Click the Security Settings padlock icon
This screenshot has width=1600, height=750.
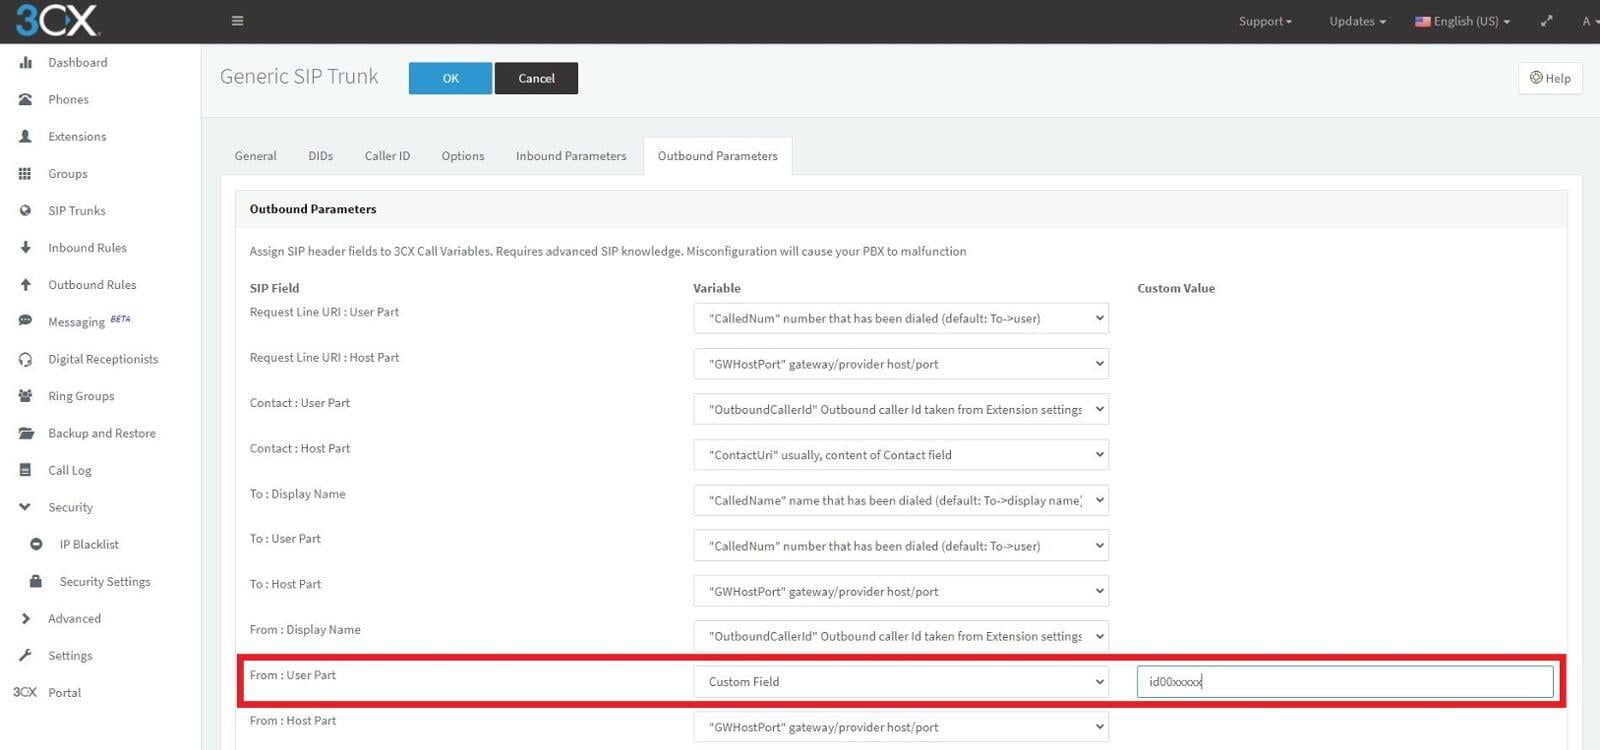(36, 581)
